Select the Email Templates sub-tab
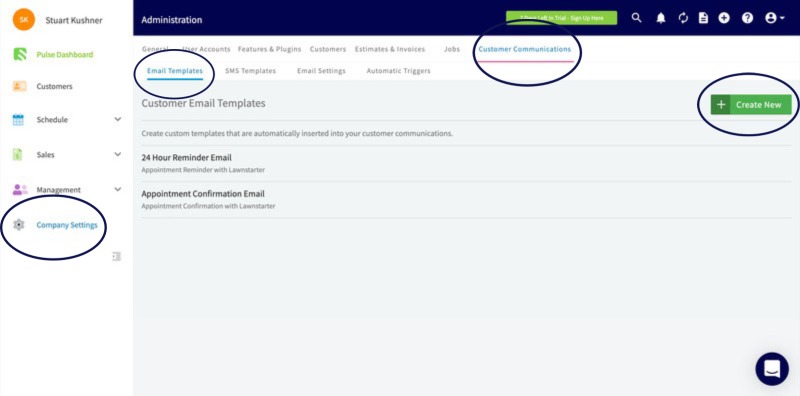Image resolution: width=800 pixels, height=396 pixels. (174, 71)
